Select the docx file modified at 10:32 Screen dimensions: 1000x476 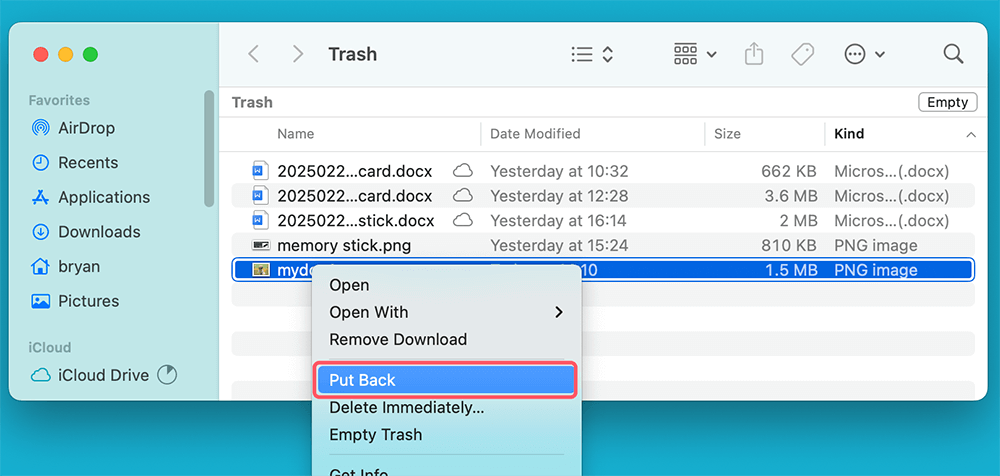point(603,171)
